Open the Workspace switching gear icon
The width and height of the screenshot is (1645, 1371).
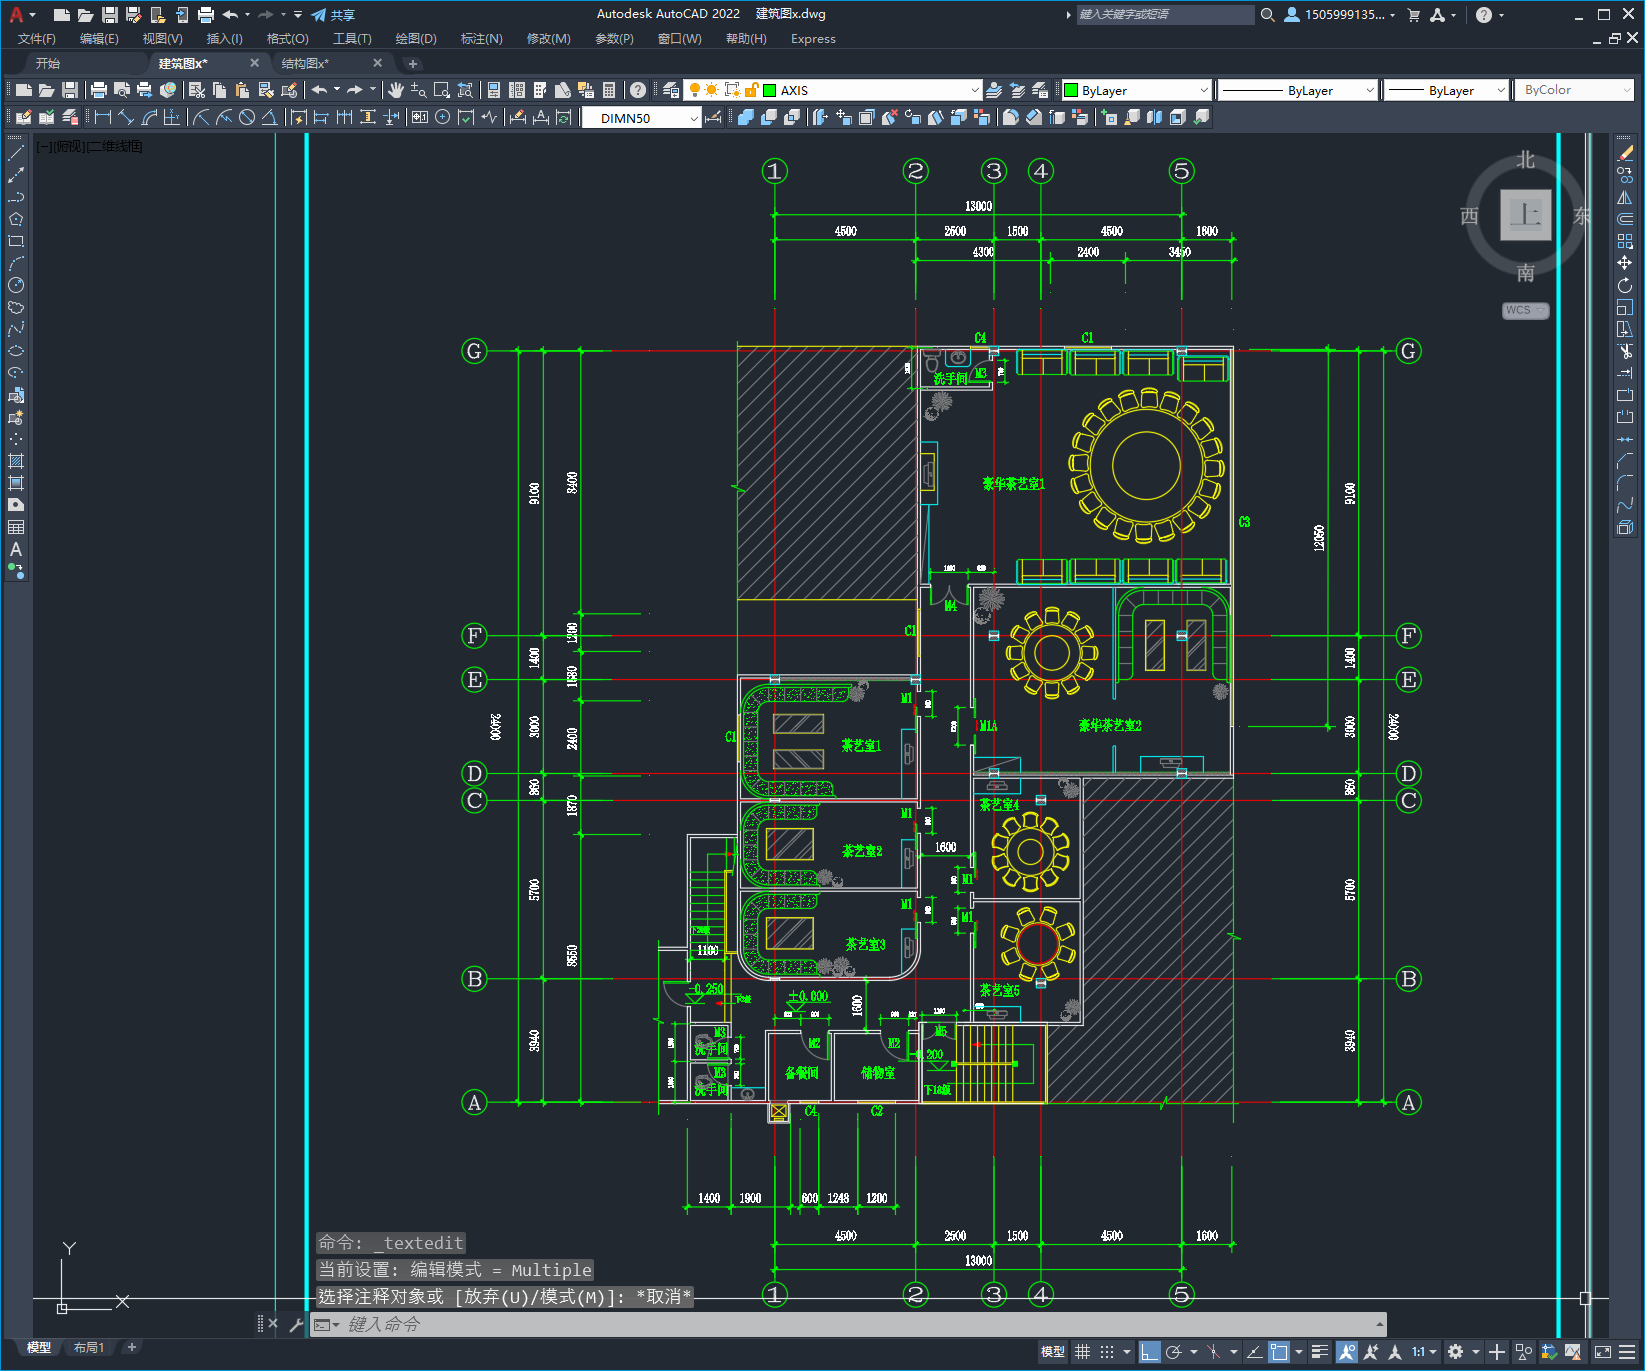point(1456,1352)
